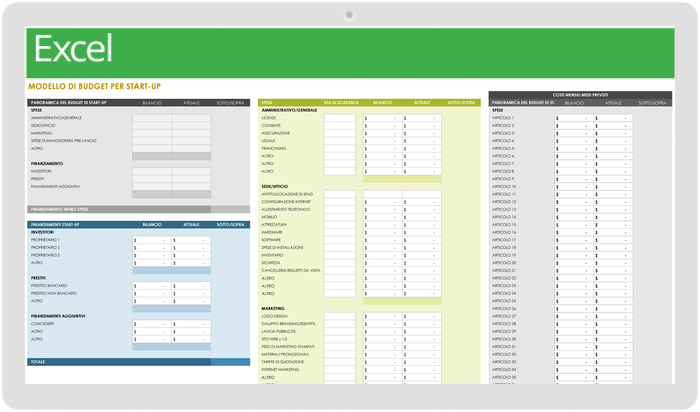Click the 'Sito Web v.1.0' row label
Screen dimensions: 700x412
274,339
